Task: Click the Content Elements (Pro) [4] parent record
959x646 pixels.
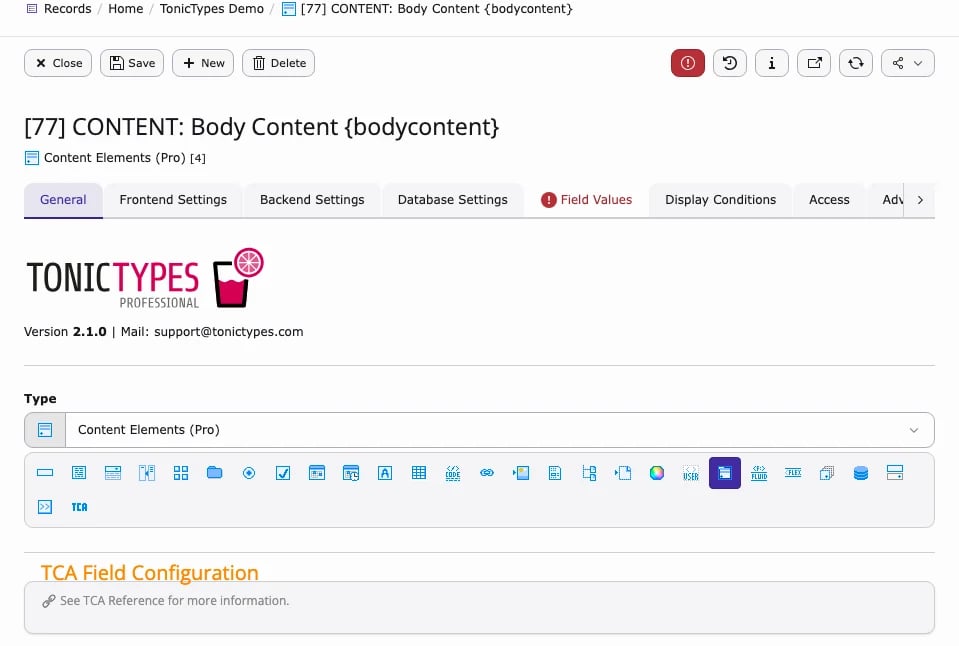Action: pos(115,158)
